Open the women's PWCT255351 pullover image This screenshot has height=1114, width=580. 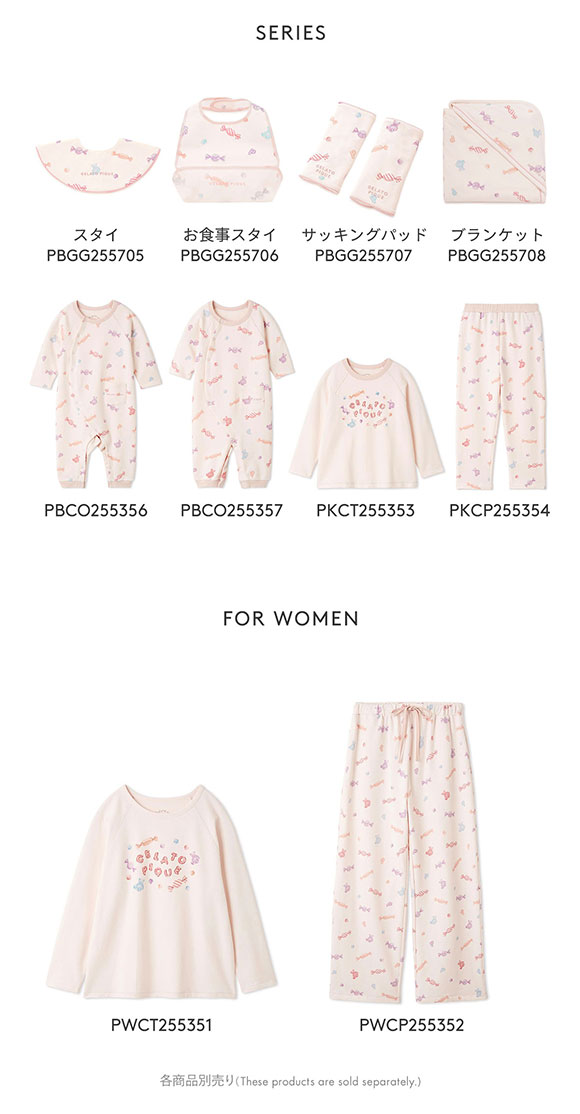click(x=161, y=892)
